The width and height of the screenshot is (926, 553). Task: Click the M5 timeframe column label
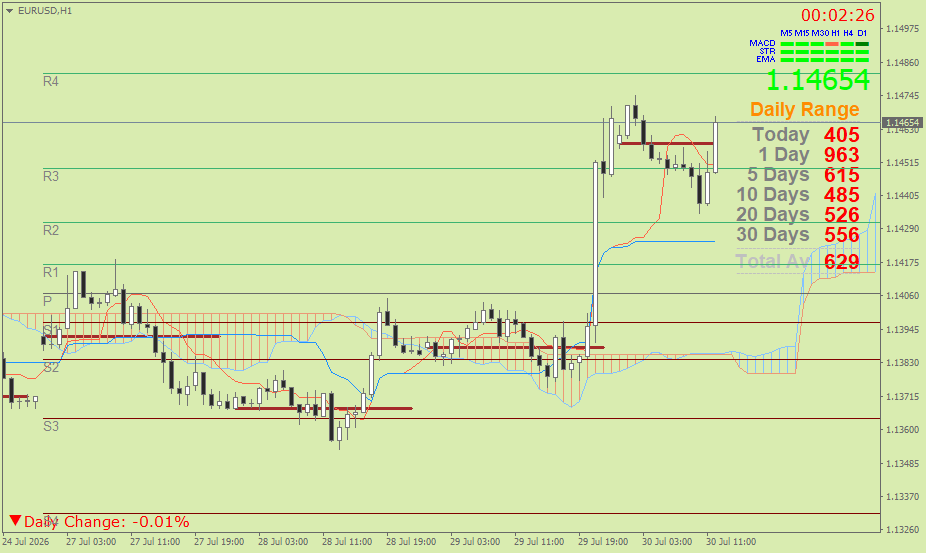click(x=786, y=33)
